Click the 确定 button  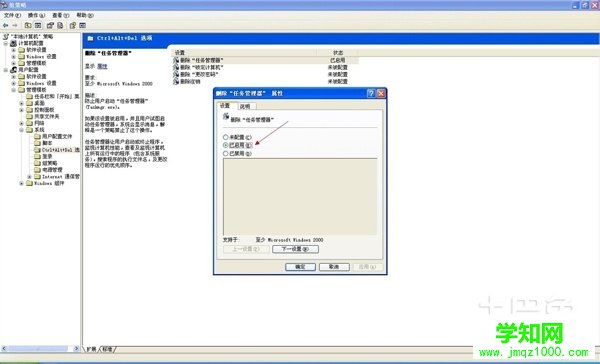tap(300, 267)
